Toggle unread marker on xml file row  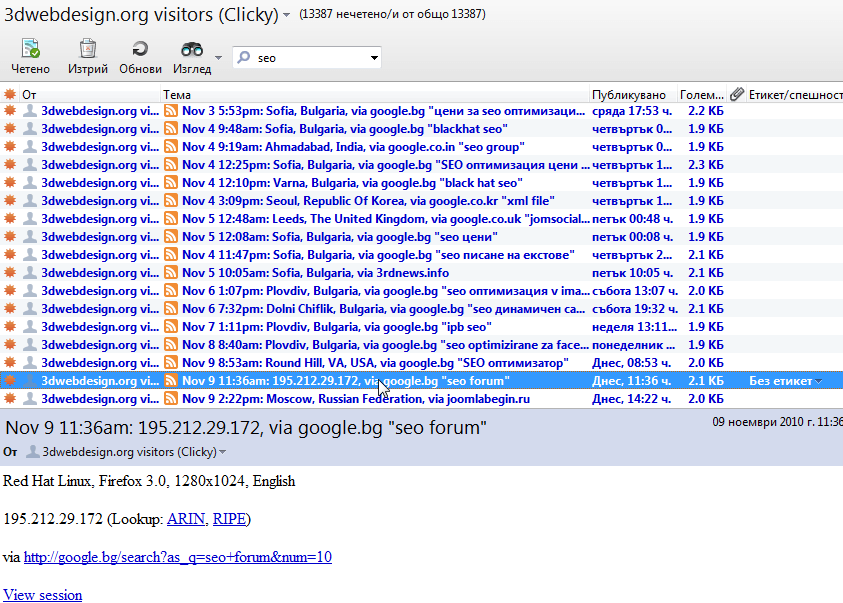point(10,200)
